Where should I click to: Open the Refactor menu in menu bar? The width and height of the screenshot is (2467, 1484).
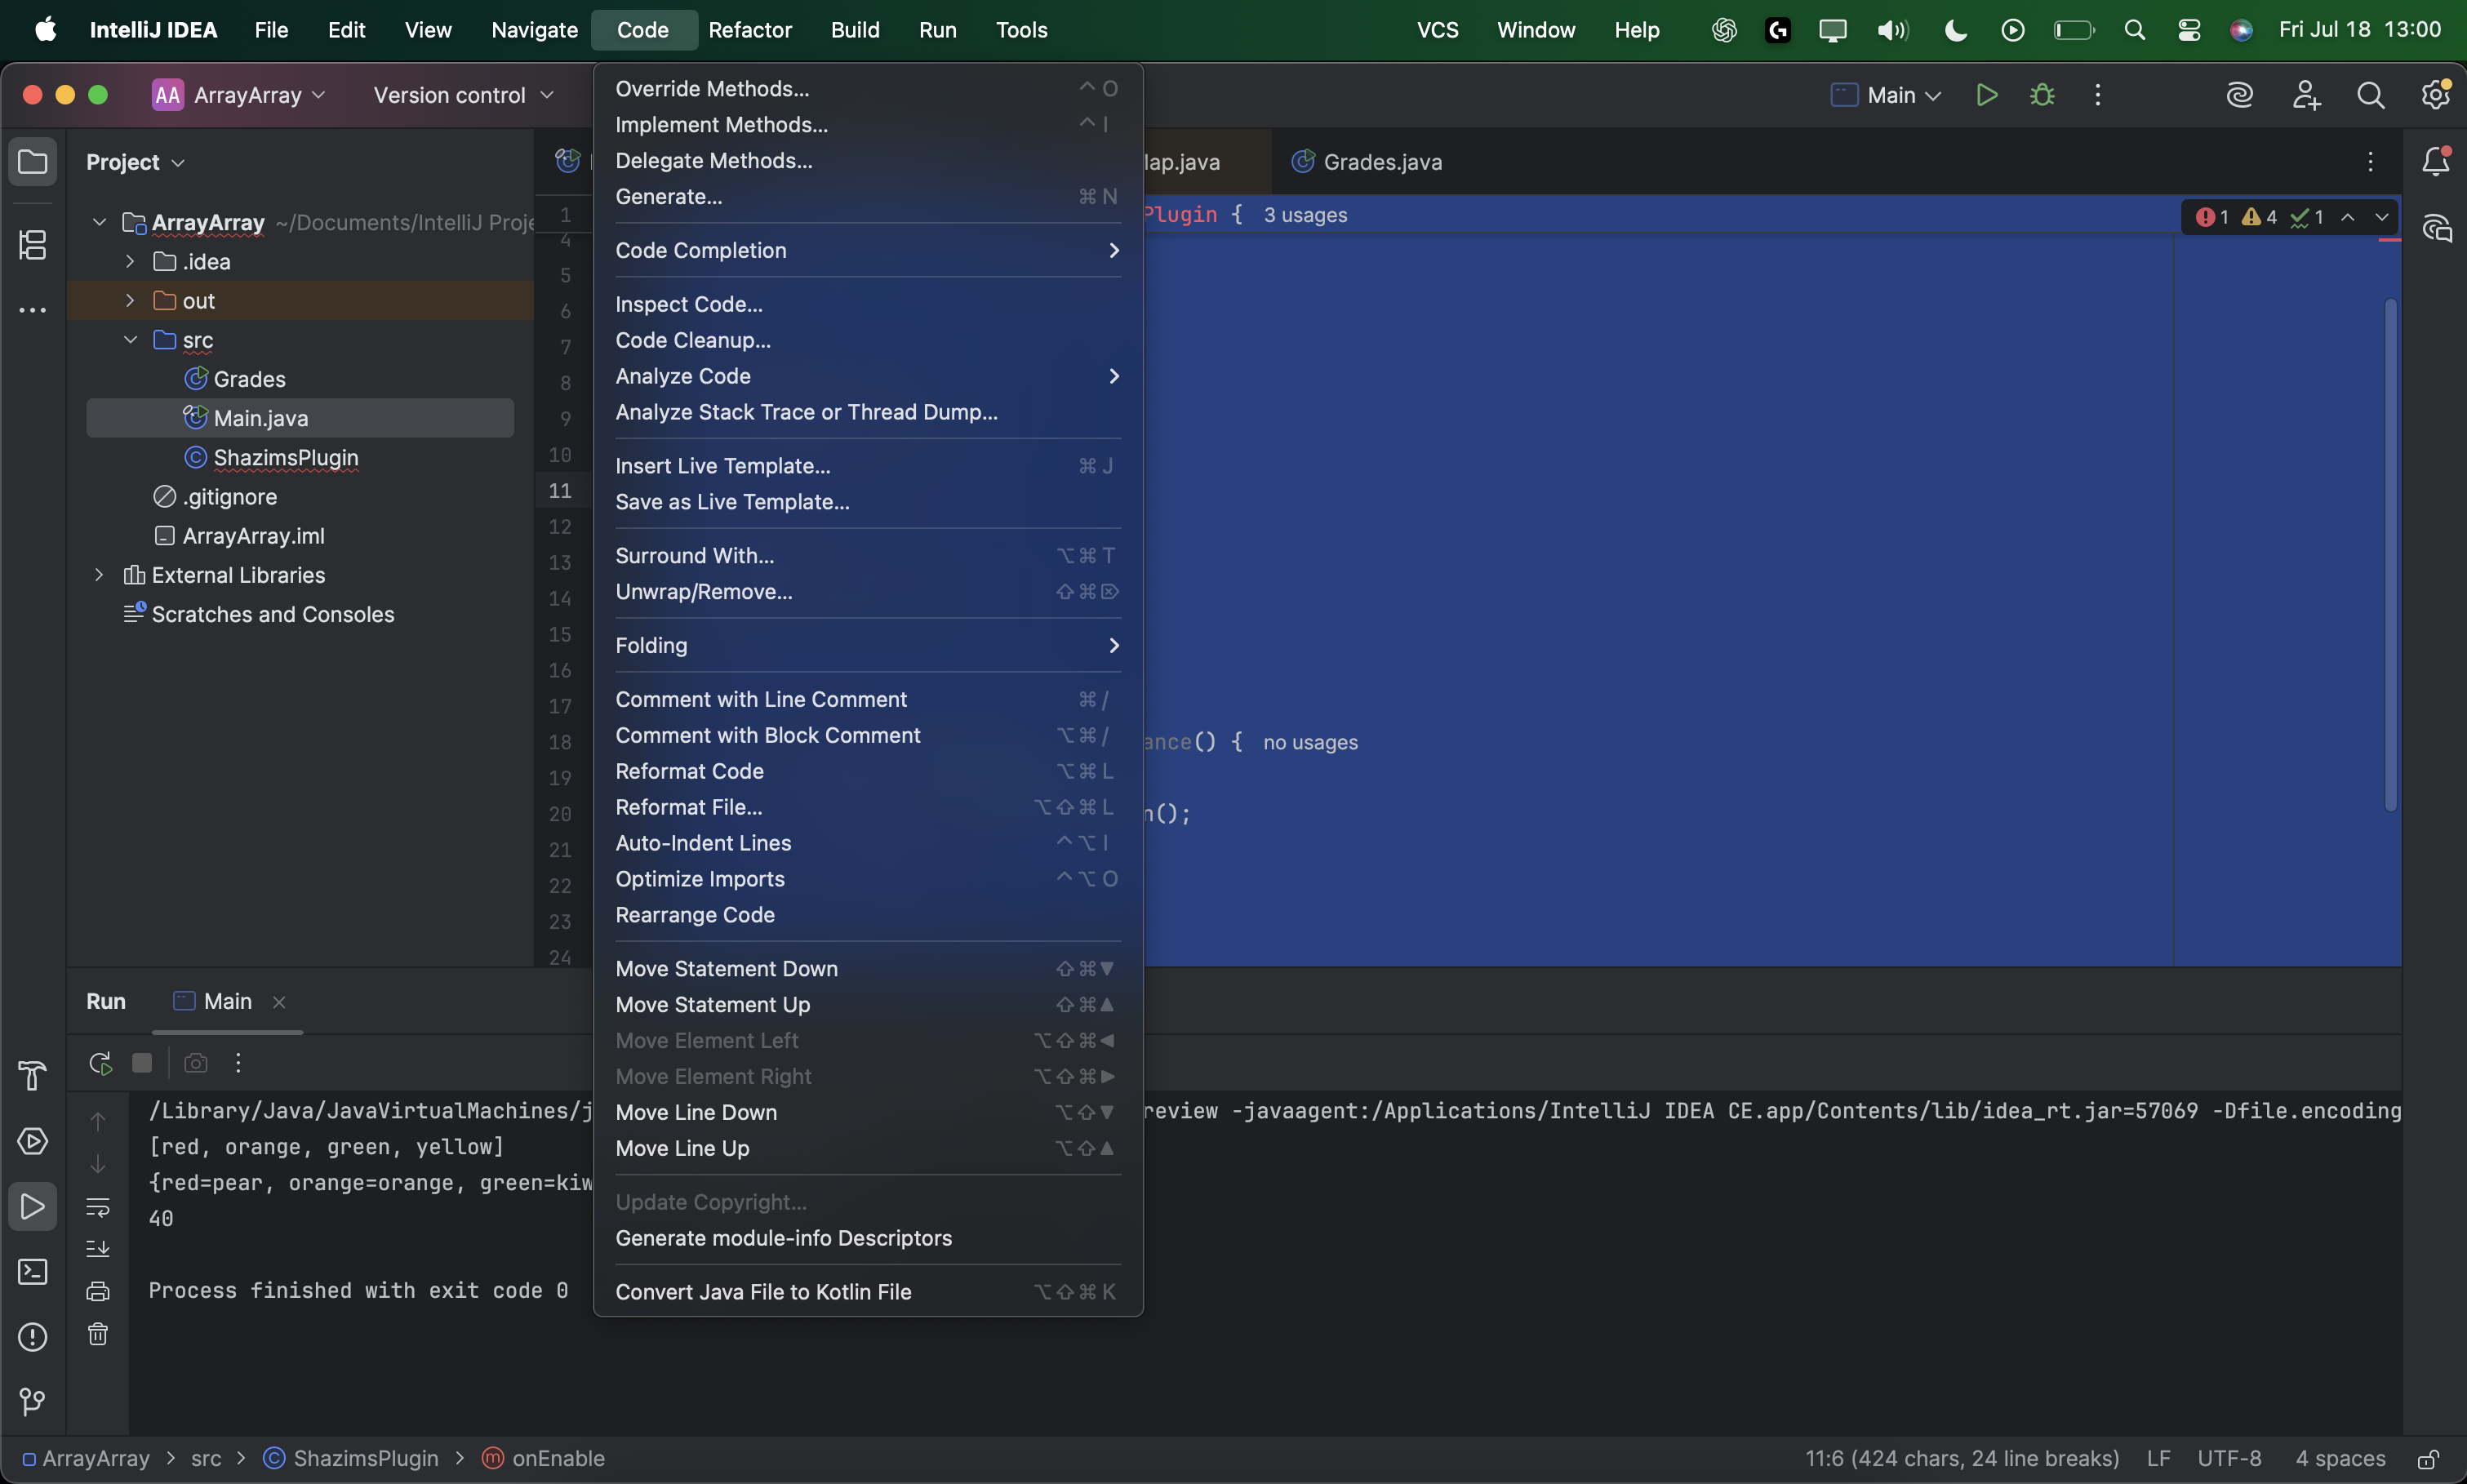[750, 30]
